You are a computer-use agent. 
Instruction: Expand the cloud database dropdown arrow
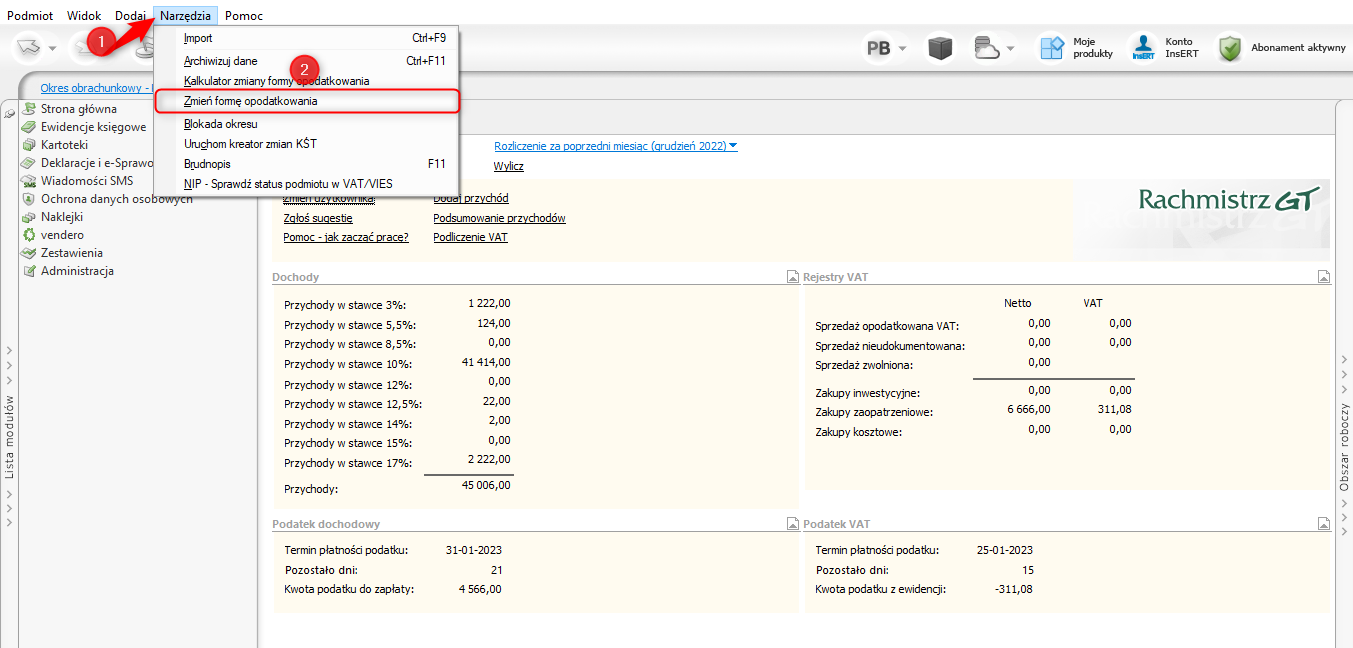1011,49
